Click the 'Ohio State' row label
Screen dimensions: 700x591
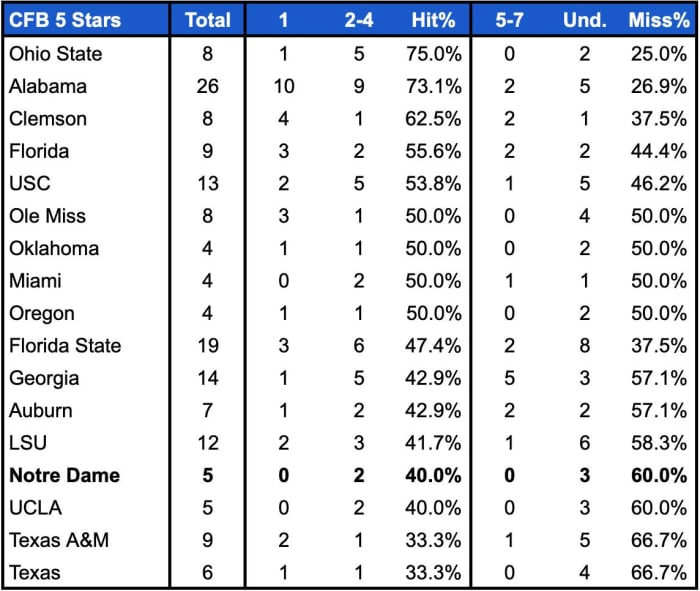pyautogui.click(x=56, y=53)
